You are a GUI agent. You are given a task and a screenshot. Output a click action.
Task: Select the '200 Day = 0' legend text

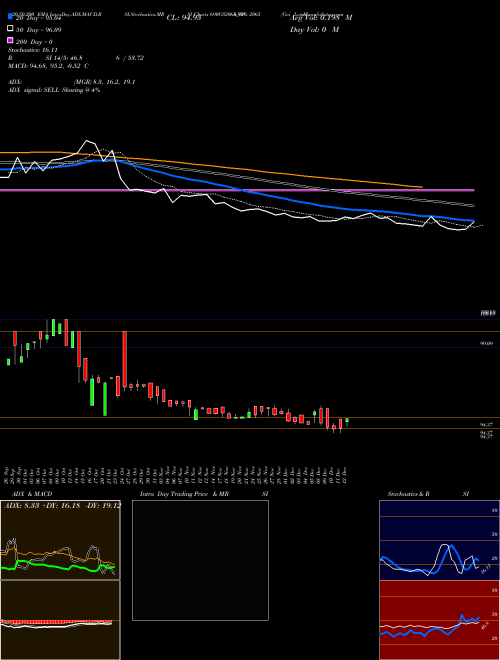(34, 42)
